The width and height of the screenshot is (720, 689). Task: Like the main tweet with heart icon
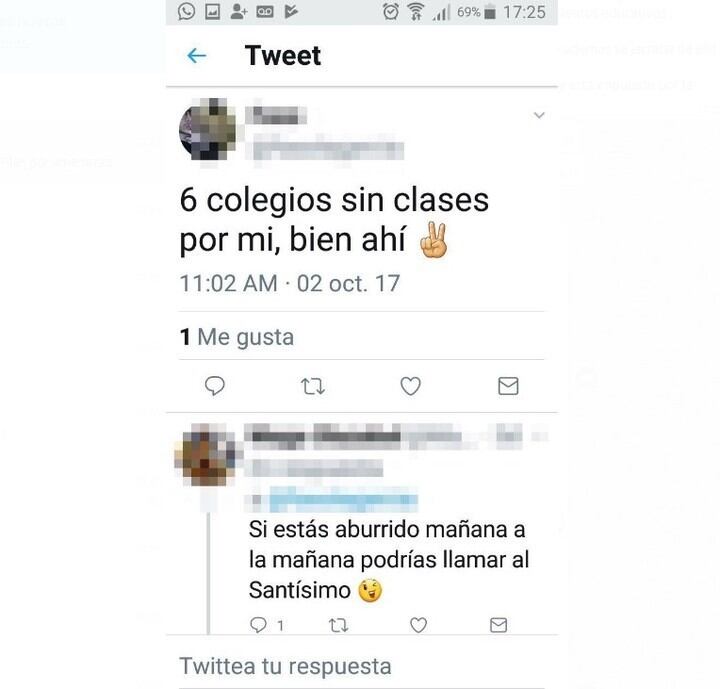[x=411, y=386]
